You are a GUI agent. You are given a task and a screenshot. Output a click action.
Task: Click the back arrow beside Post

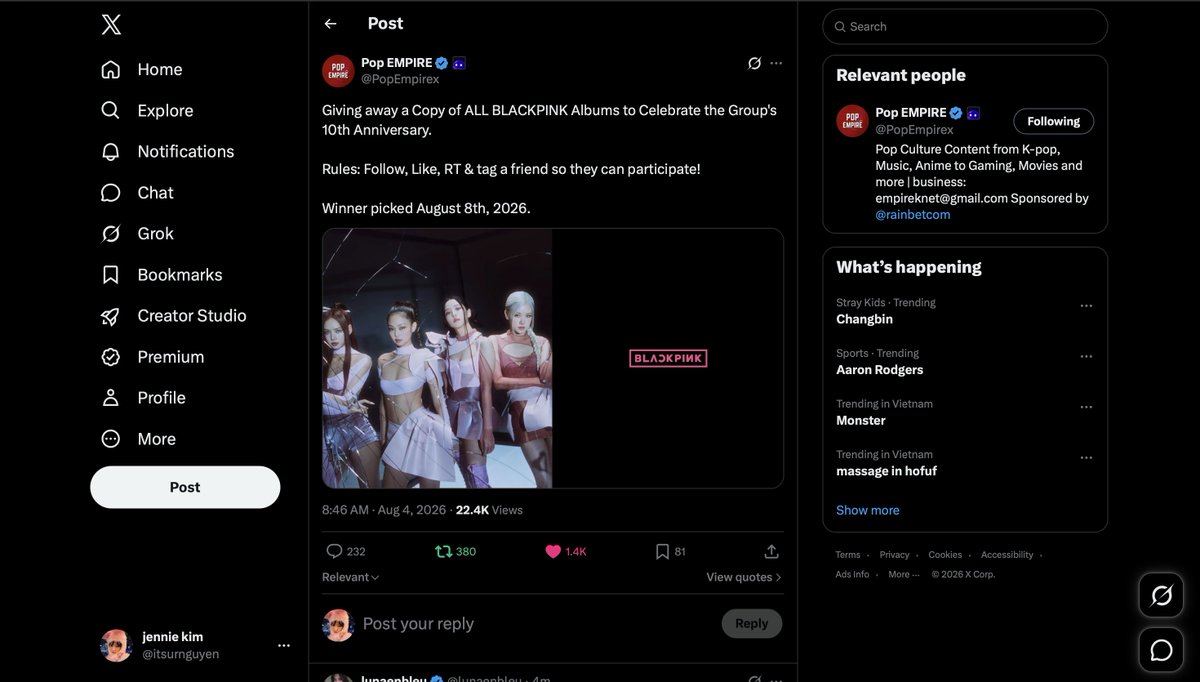(331, 24)
